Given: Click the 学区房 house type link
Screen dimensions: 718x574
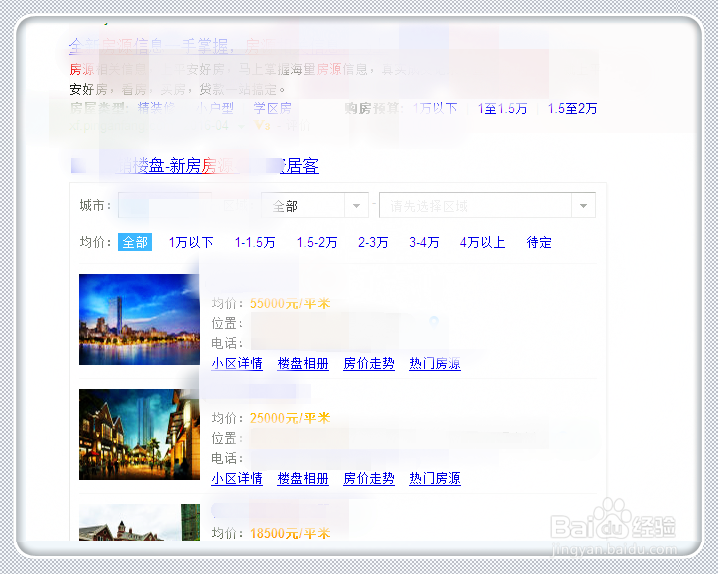Looking at the screenshot, I should (x=272, y=108).
